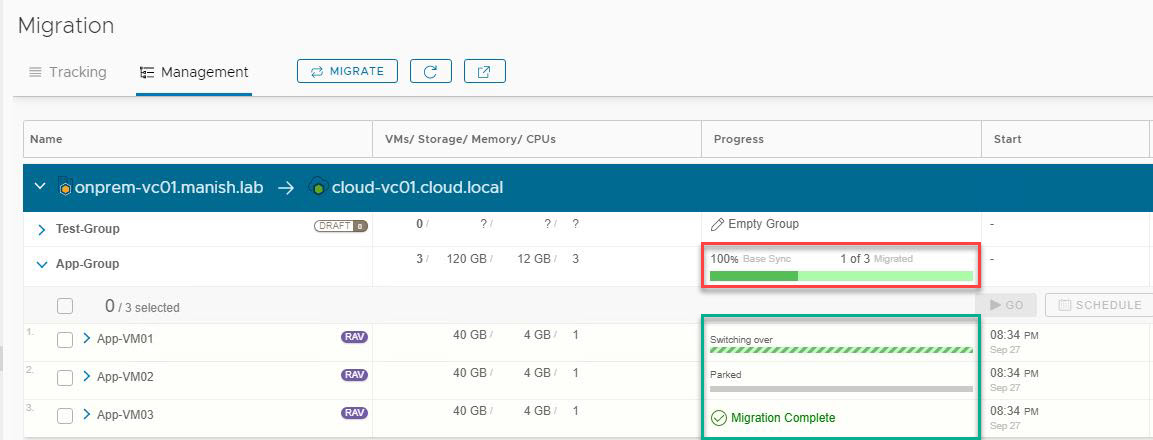
Task: Click the 1 of 3 Migrated text
Action: pyautogui.click(x=877, y=259)
